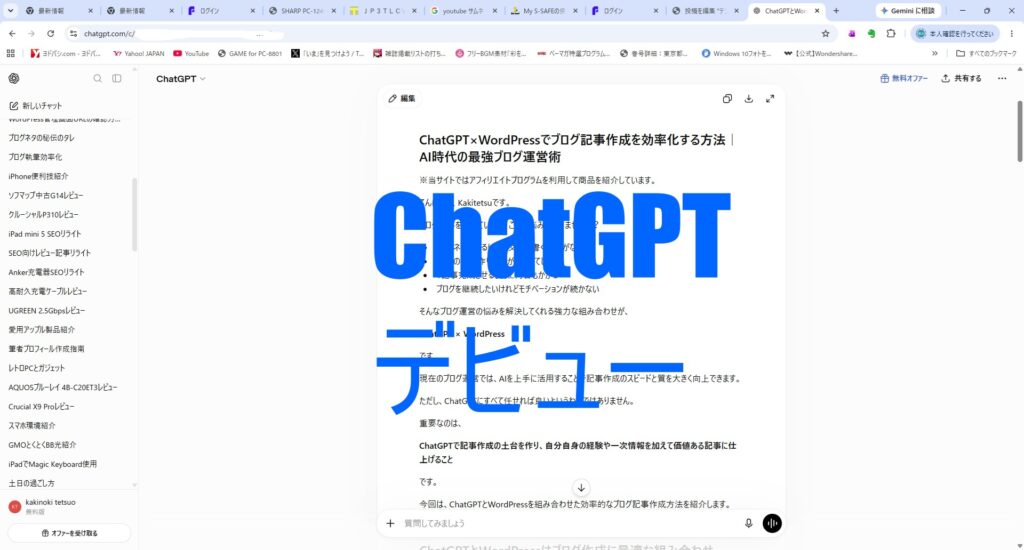Start a new chat (新しいチャット)
Screen dimensions: 1024x550
point(36,106)
